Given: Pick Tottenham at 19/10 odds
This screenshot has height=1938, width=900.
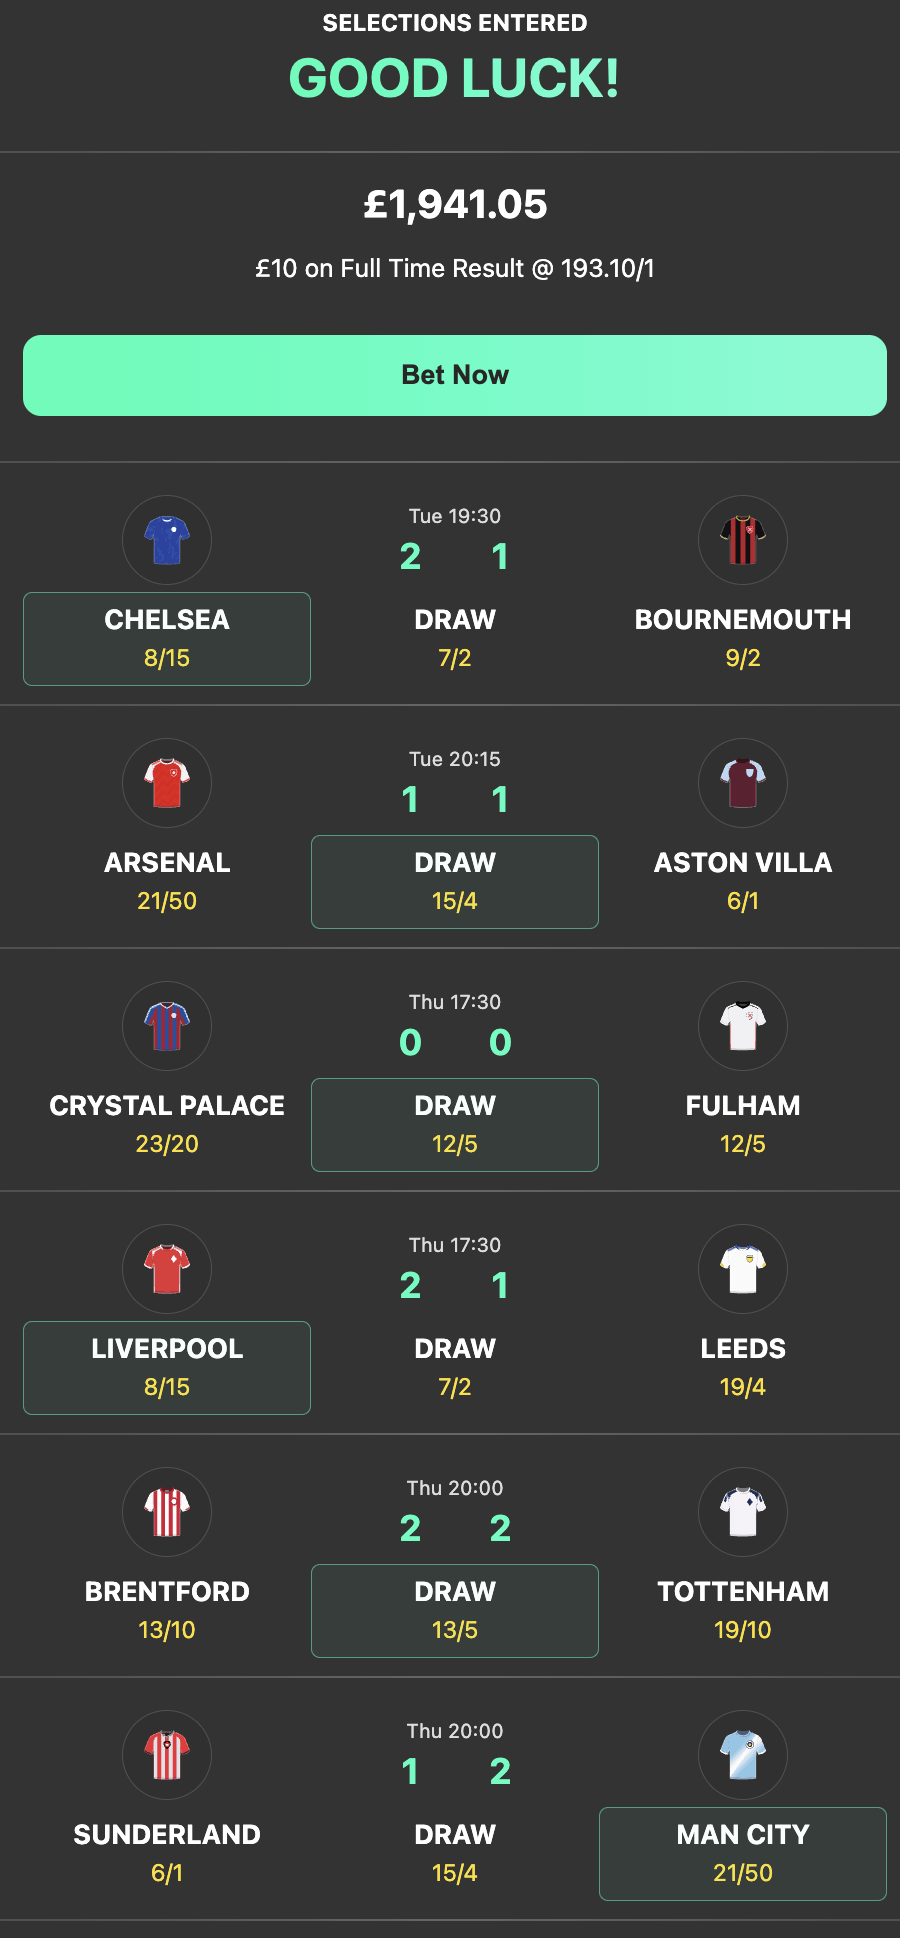Looking at the screenshot, I should [x=742, y=1610].
